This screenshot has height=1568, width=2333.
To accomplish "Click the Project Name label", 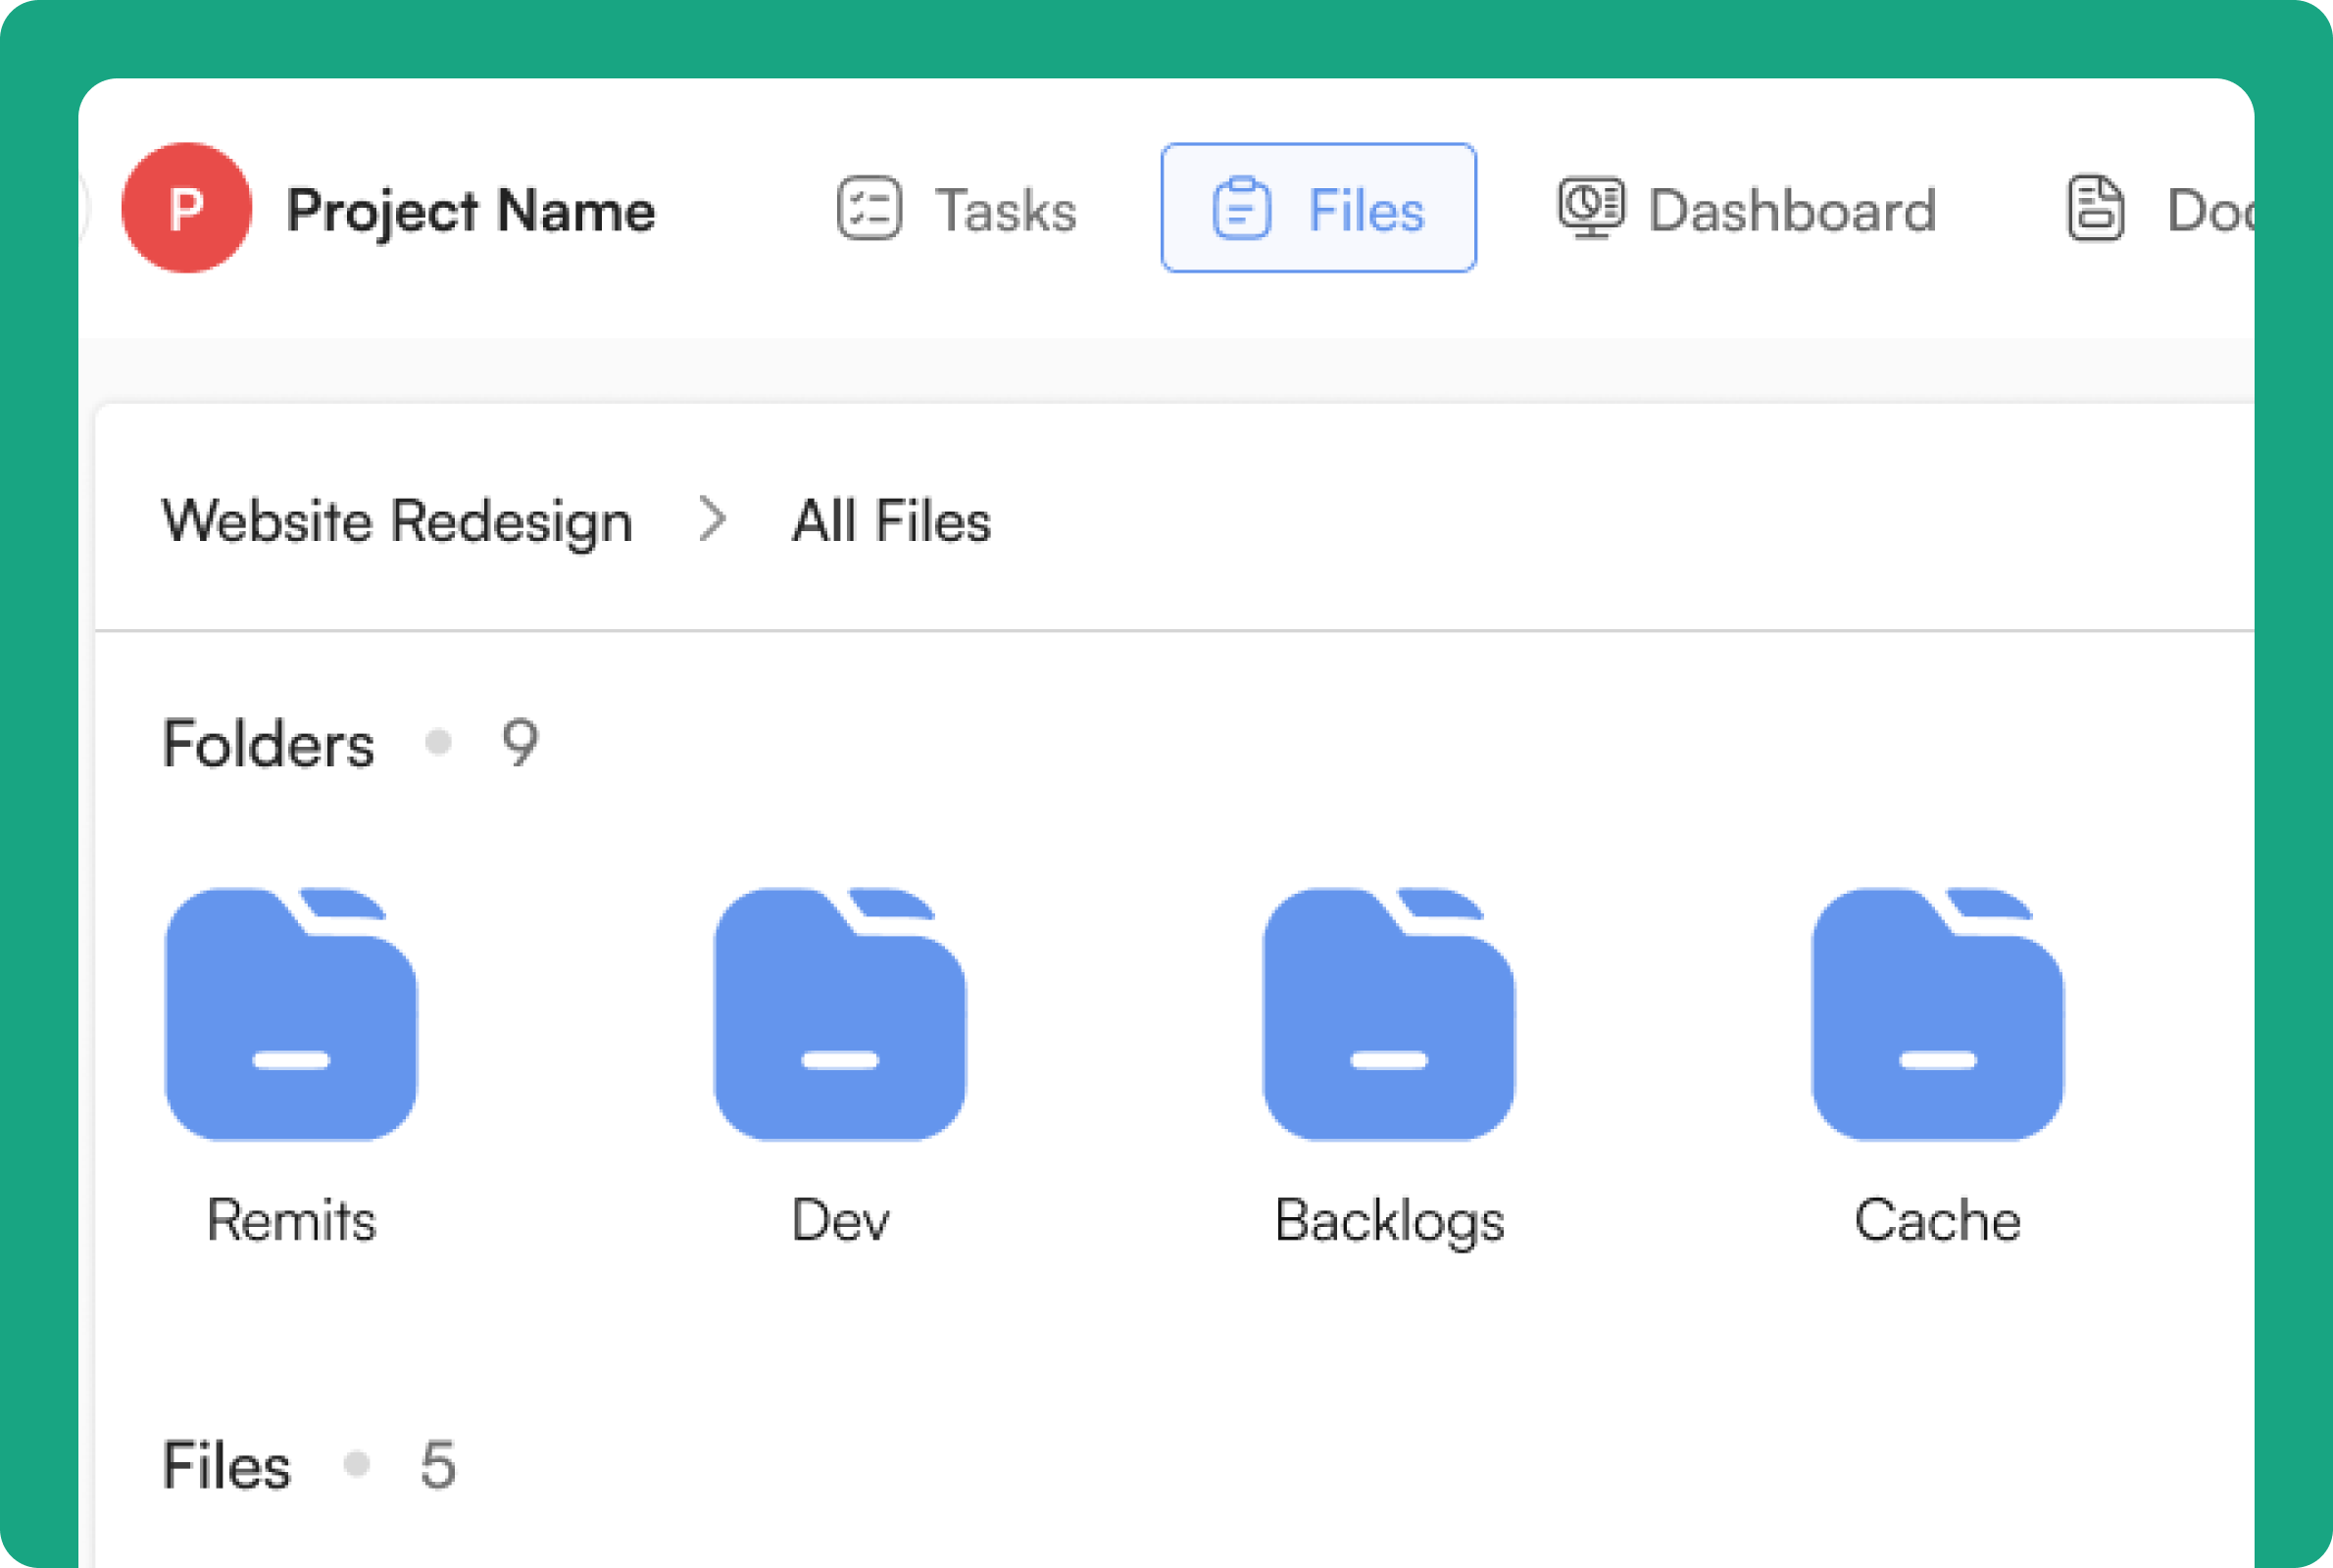I will tap(471, 210).
